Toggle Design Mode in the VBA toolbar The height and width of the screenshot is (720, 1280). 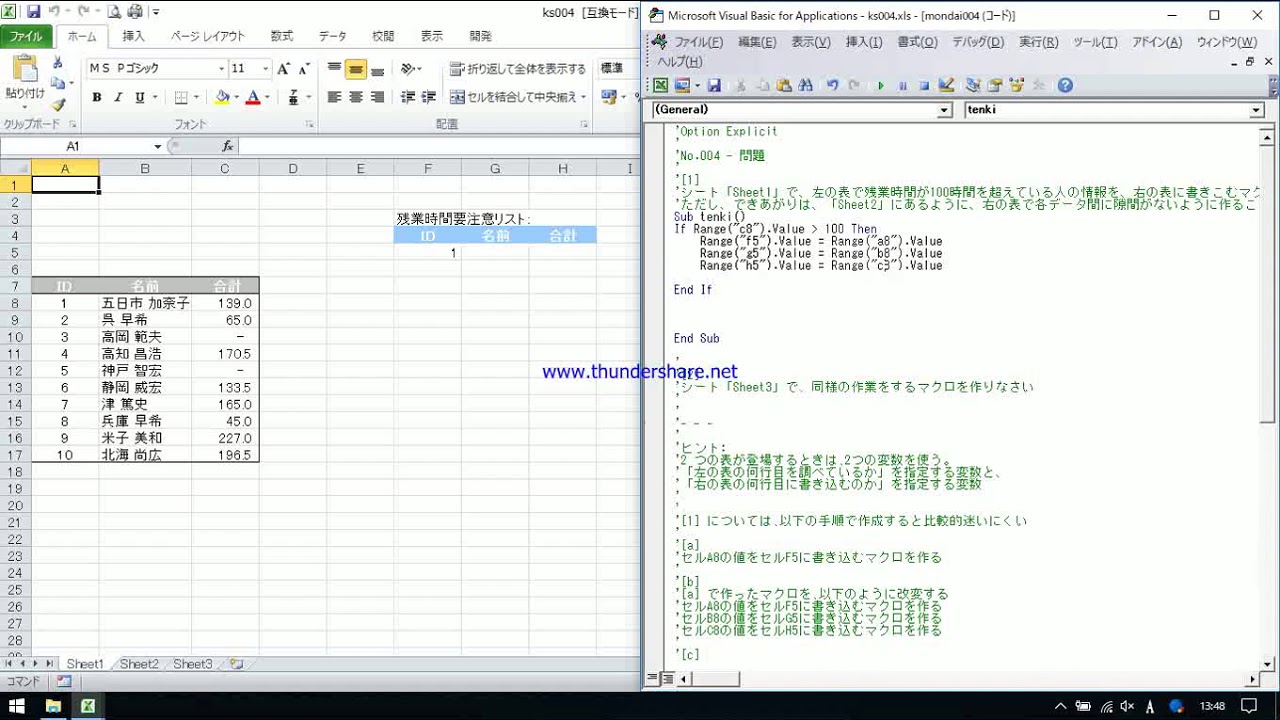[x=946, y=86]
